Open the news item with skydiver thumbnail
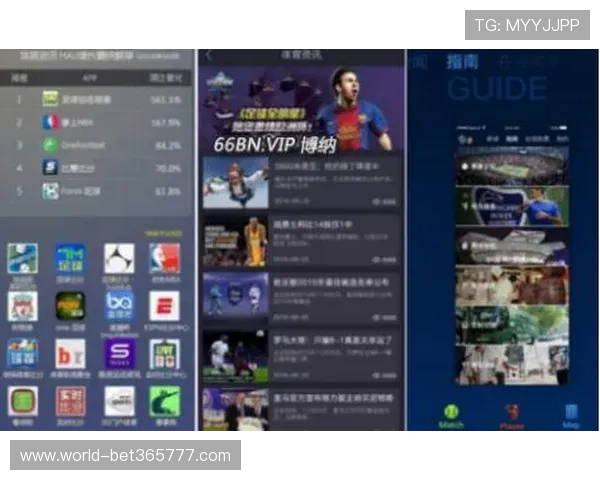 coord(302,182)
